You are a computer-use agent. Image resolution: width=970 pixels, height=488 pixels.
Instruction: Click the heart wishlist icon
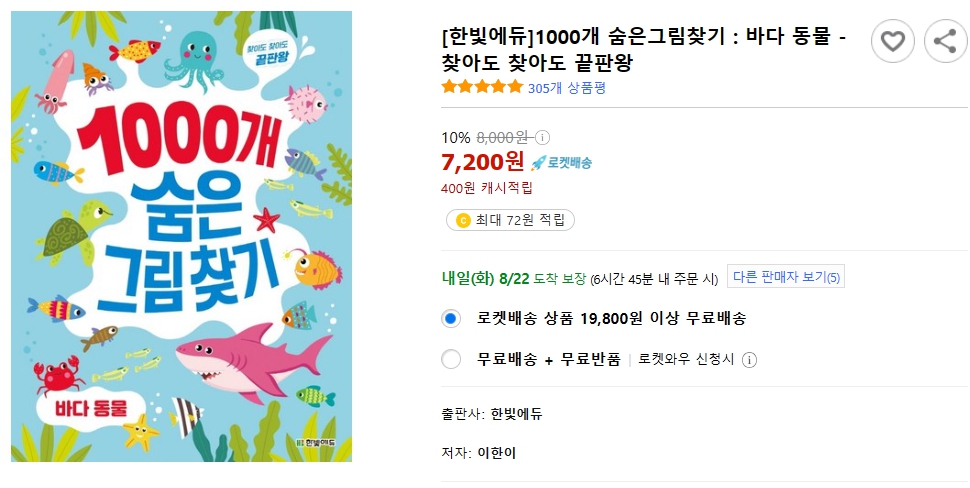coord(893,41)
